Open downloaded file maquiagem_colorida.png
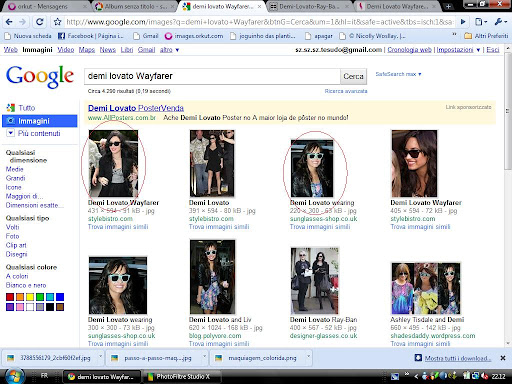The image size is (512, 384). [257, 358]
